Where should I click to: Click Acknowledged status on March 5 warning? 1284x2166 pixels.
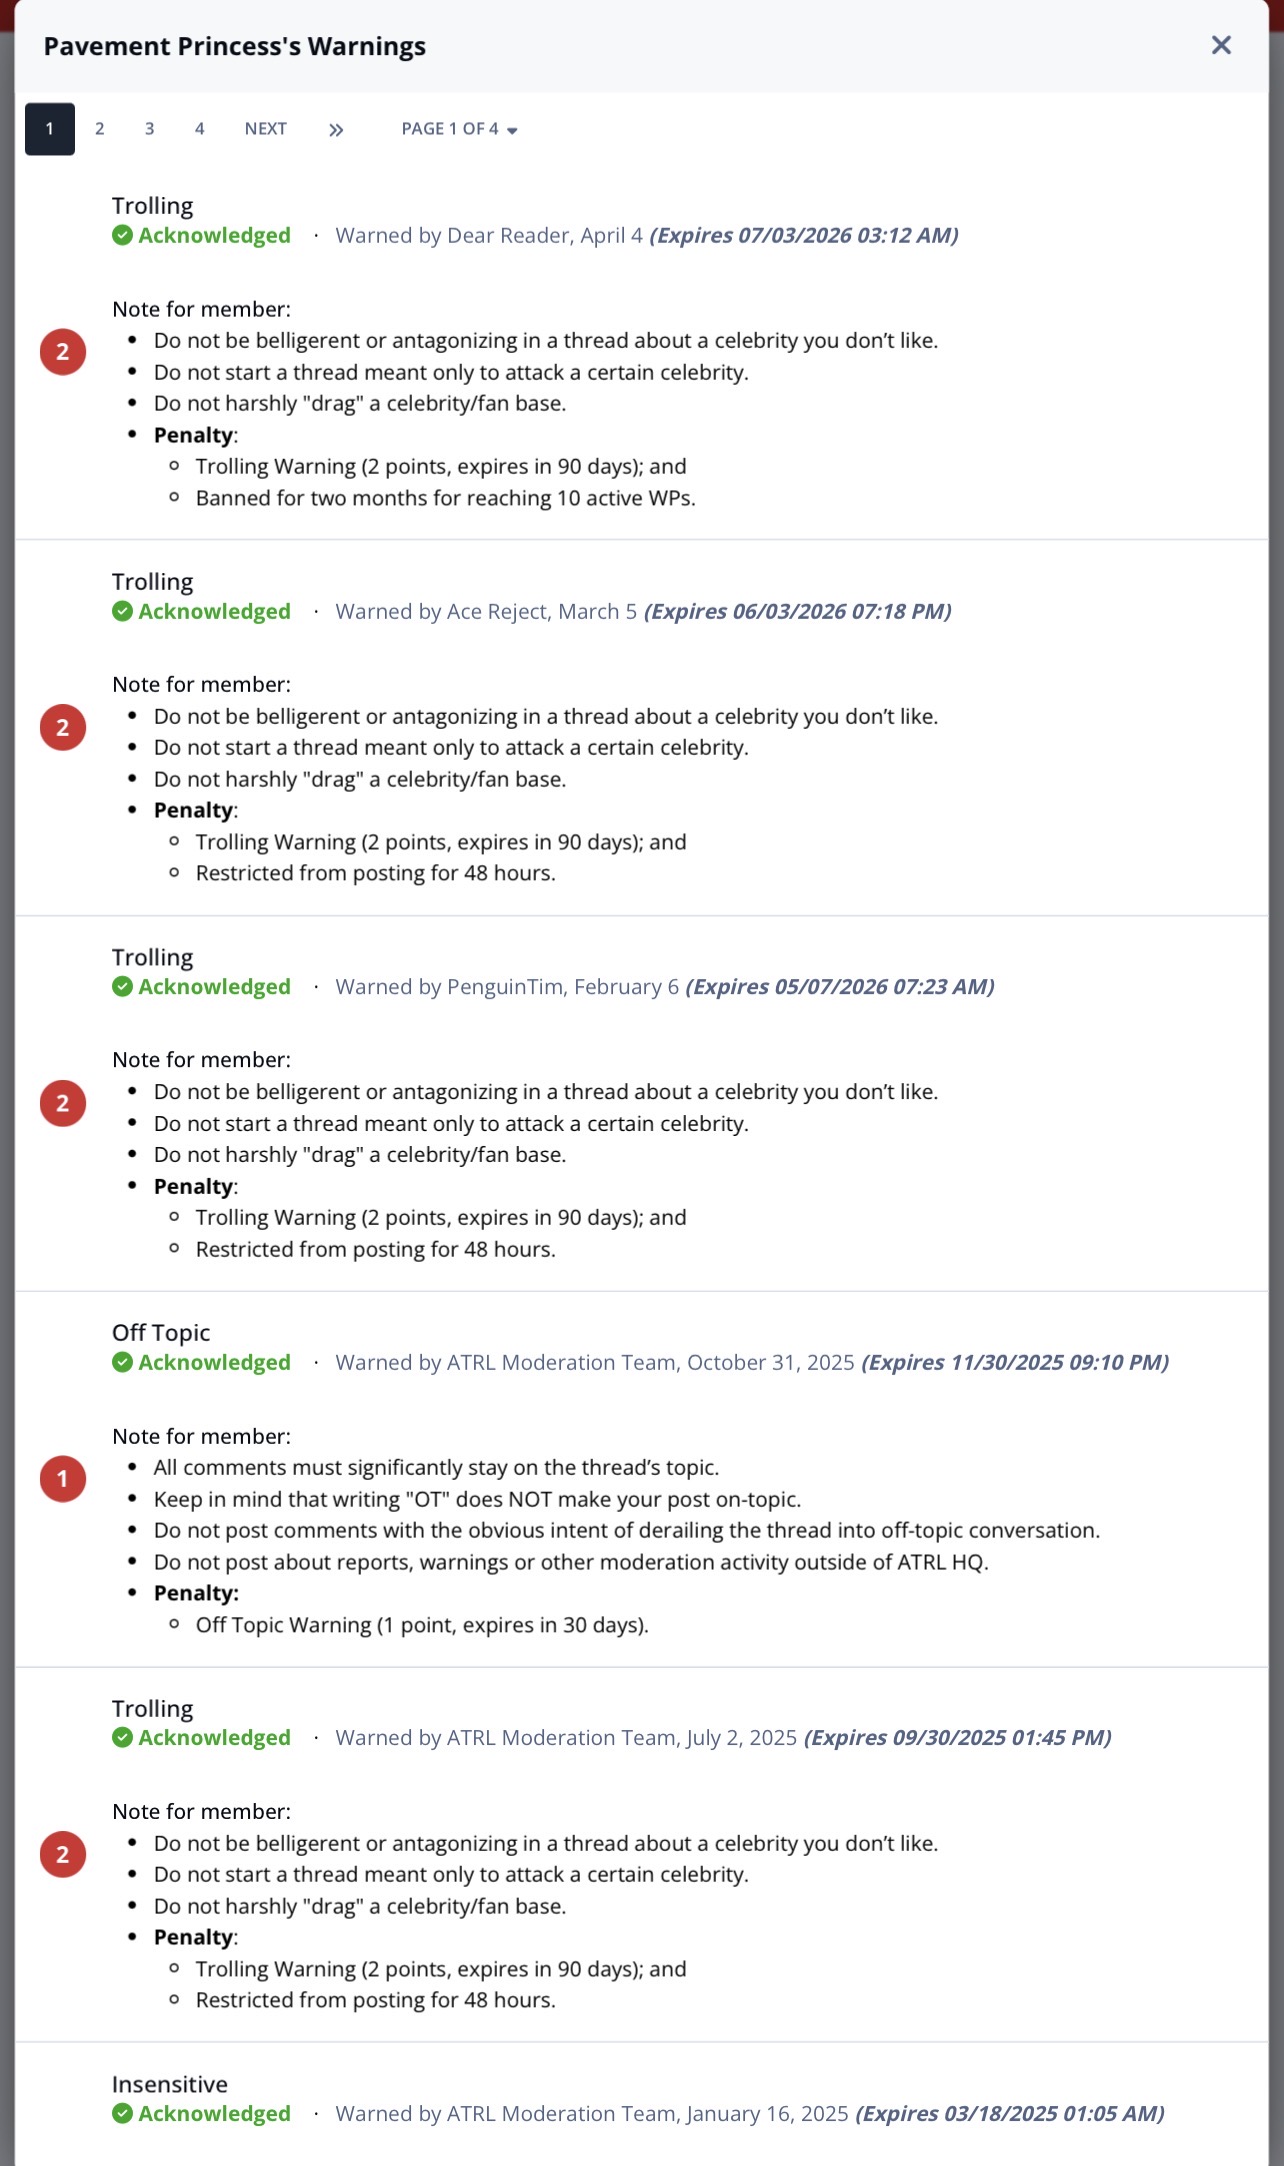click(201, 612)
